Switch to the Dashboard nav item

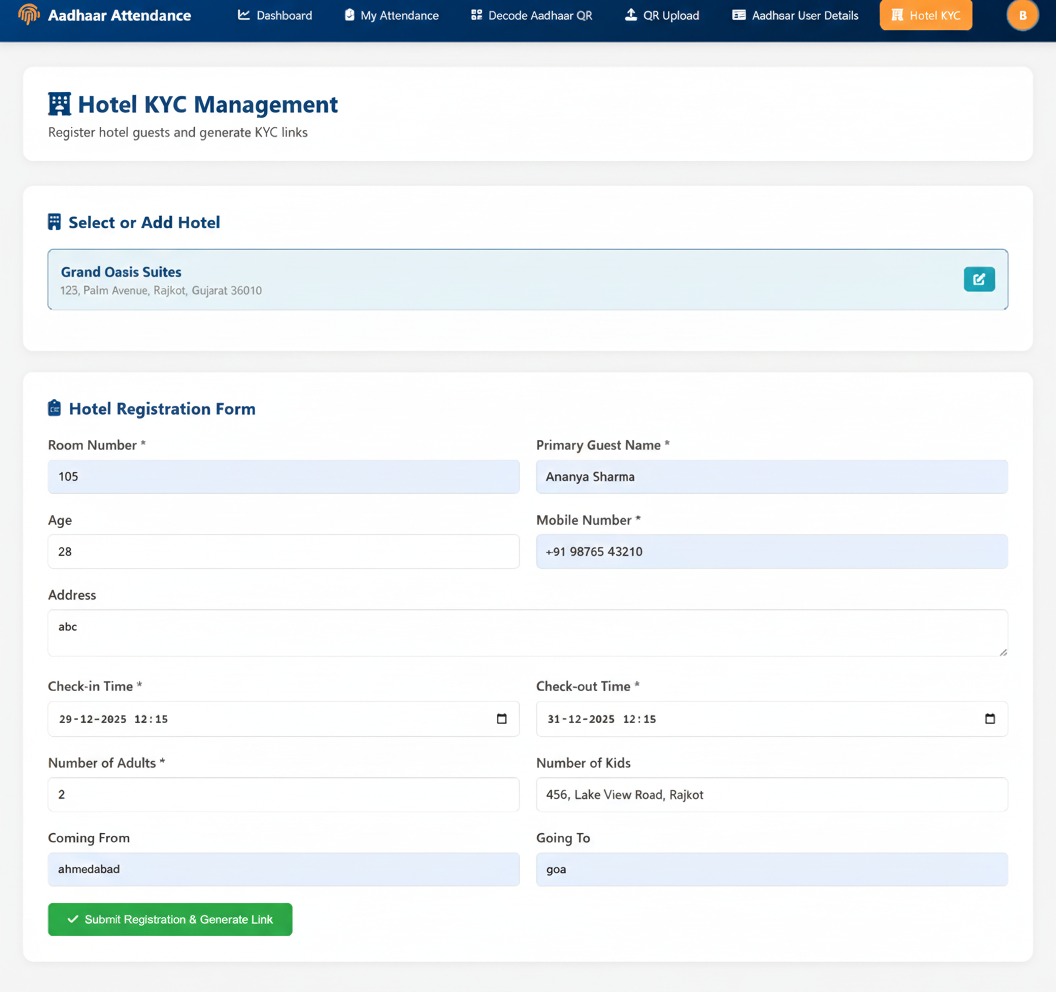[274, 15]
